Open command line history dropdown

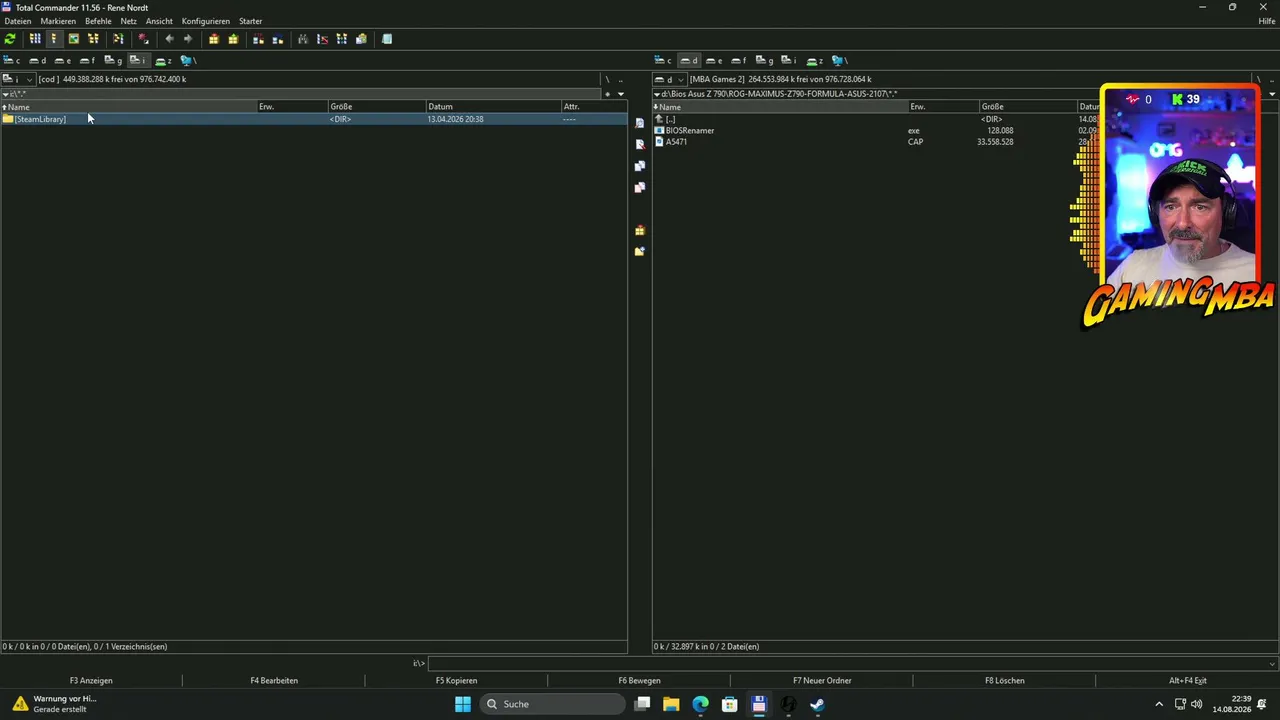(1272, 663)
